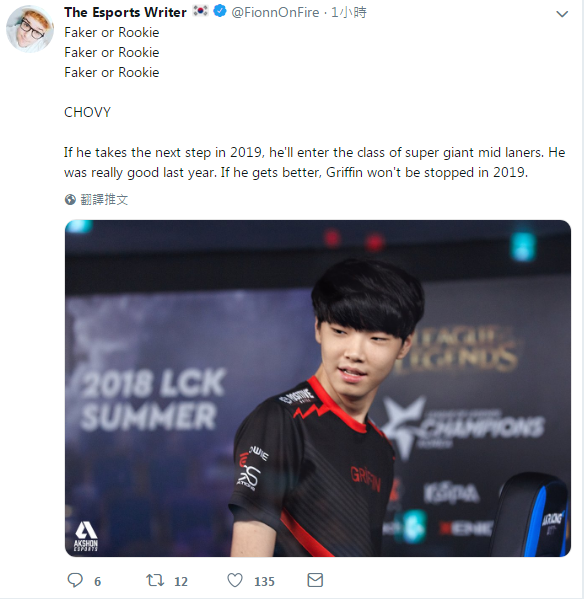The width and height of the screenshot is (584, 599).
Task: Click the globe translate icon
Action: tap(70, 199)
